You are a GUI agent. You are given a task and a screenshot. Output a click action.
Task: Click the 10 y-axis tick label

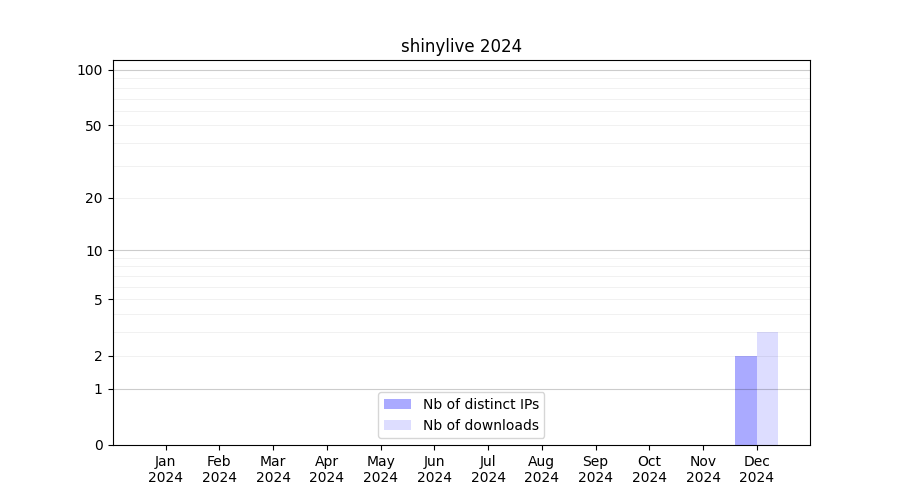click(x=93, y=251)
